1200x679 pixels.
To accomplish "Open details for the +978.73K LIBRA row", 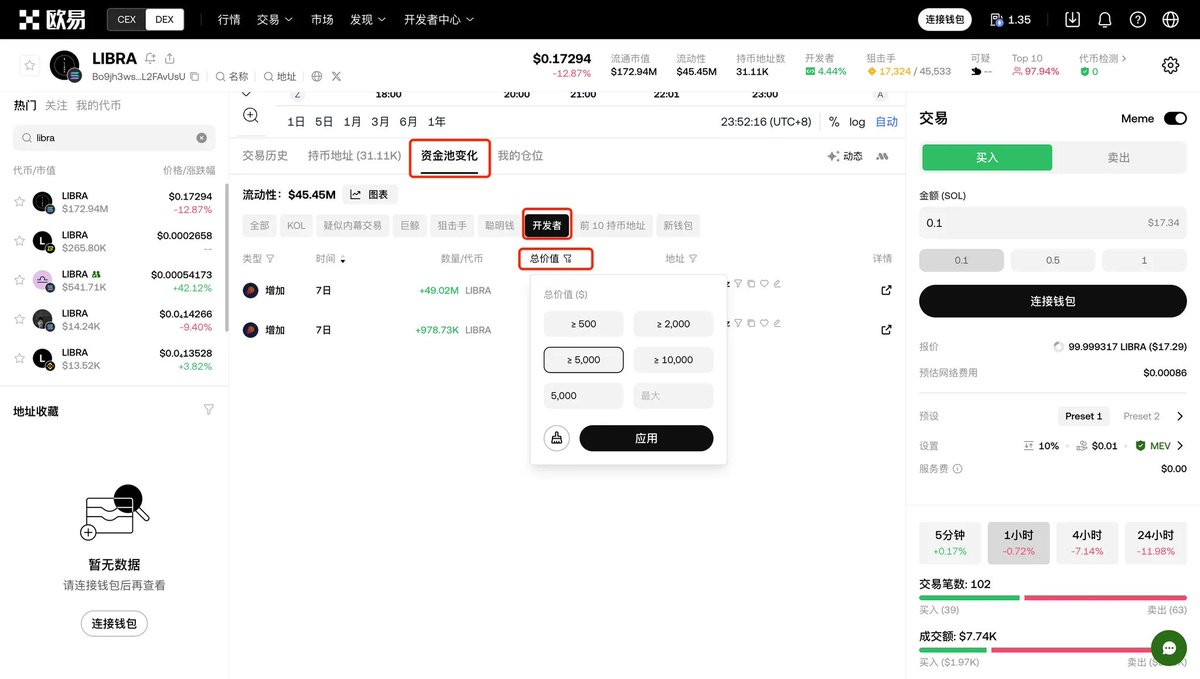I will pyautogui.click(x=886, y=330).
